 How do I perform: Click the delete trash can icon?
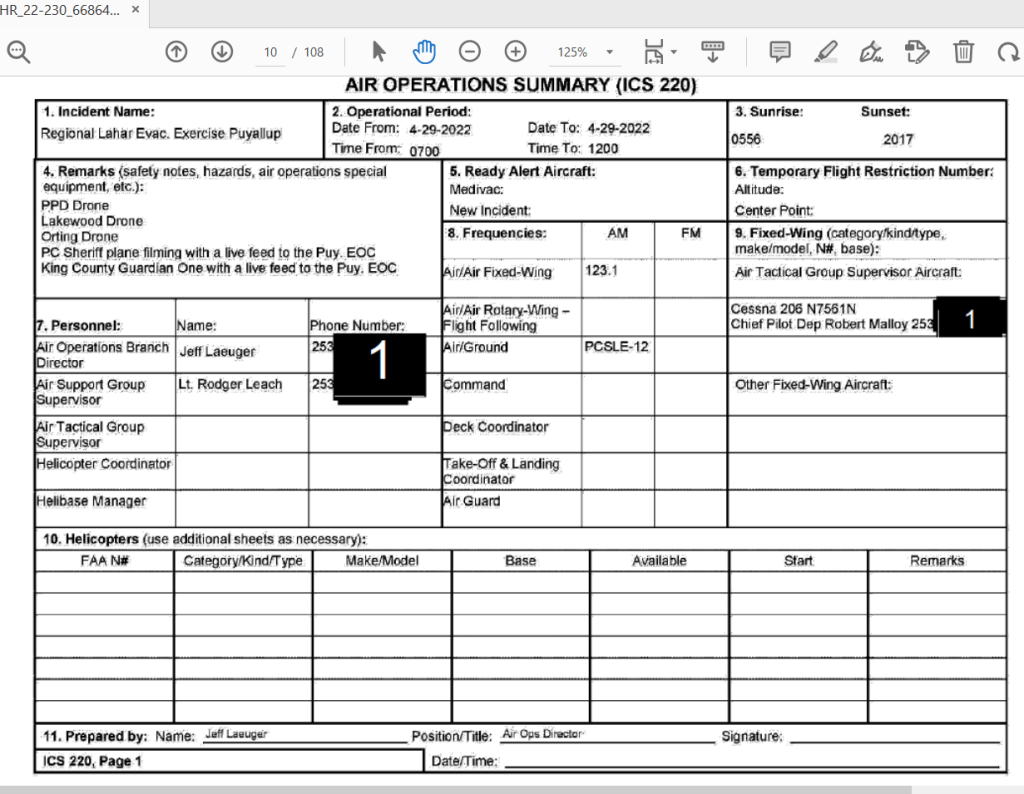tap(963, 52)
